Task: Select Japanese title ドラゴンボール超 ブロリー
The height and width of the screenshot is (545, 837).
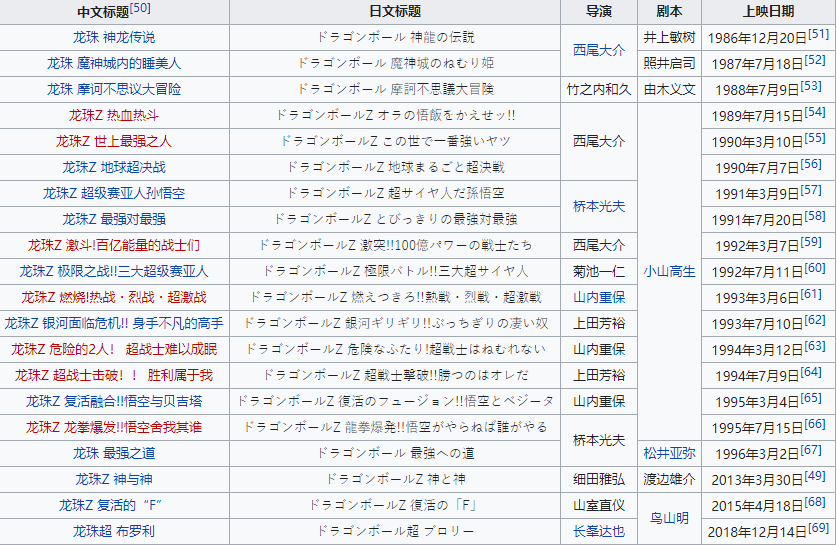Action: click(x=395, y=532)
